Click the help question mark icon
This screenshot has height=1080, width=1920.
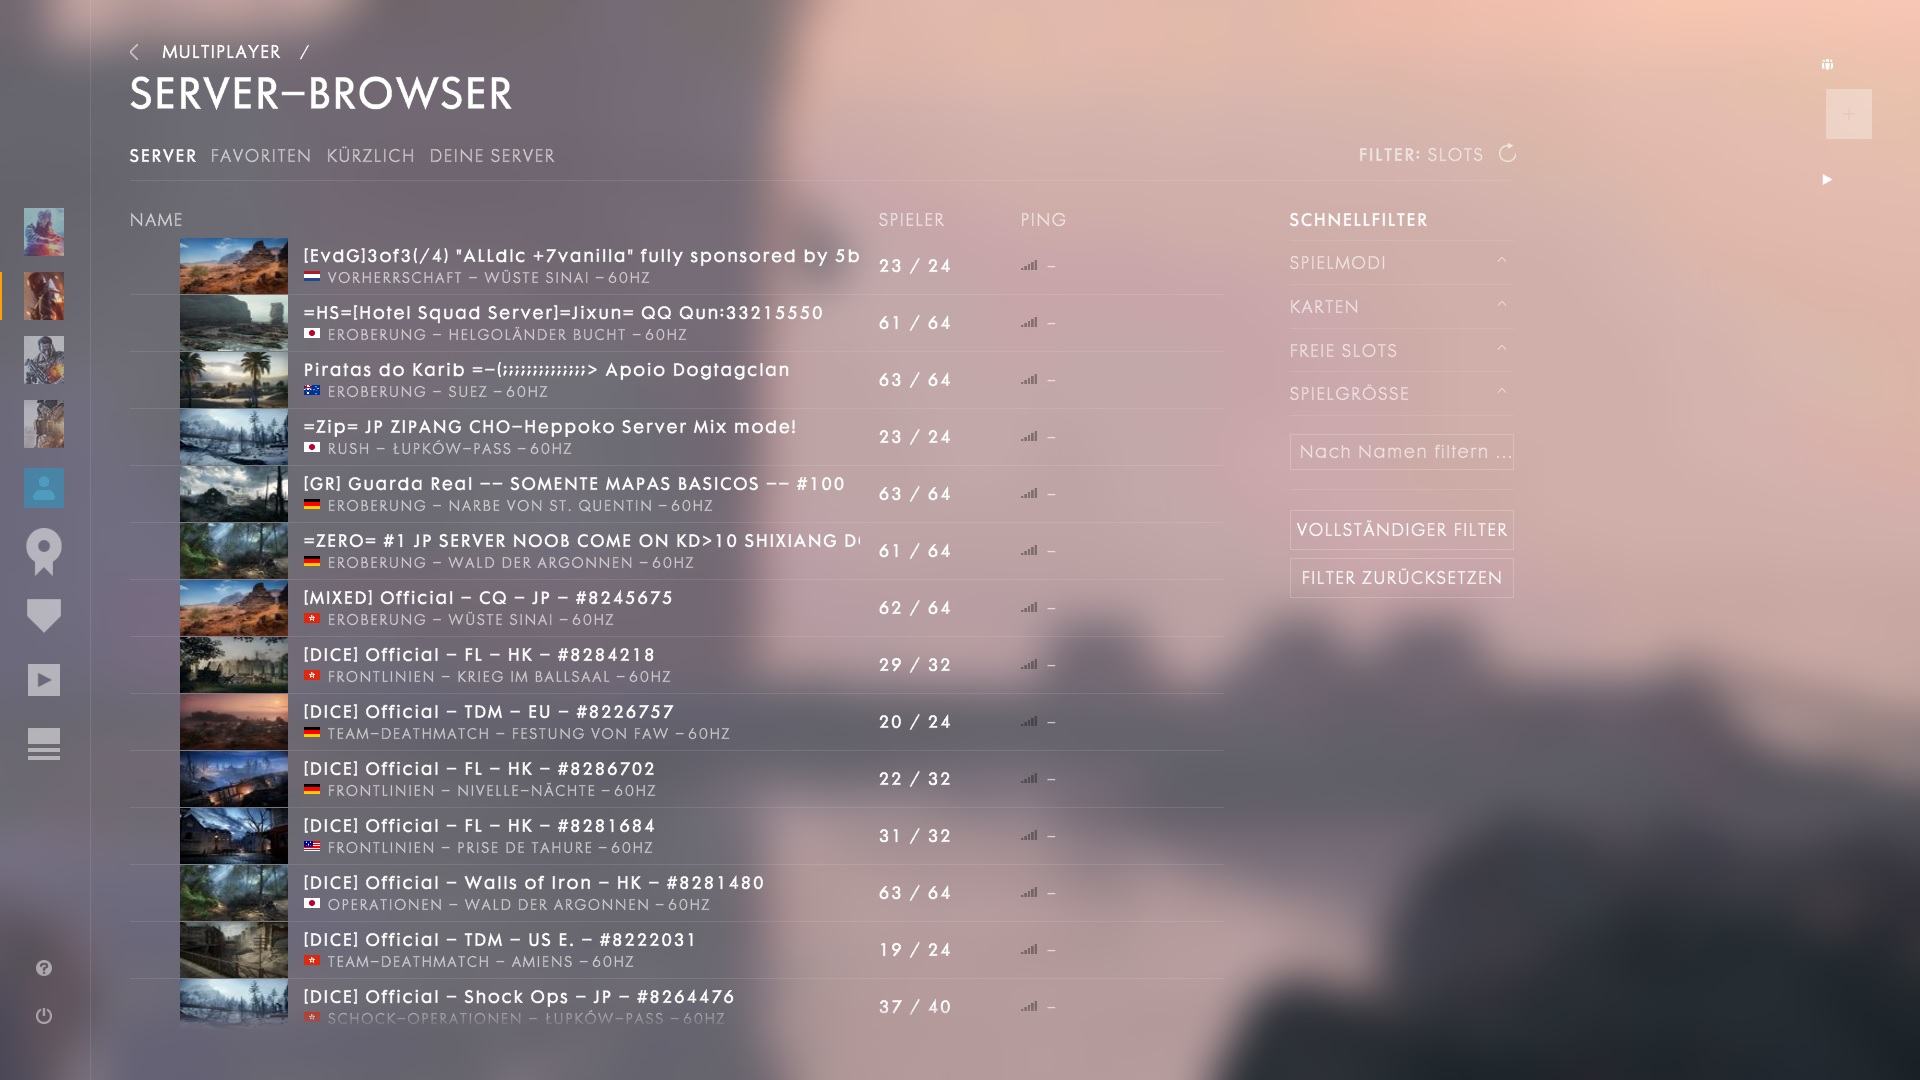coord(44,968)
